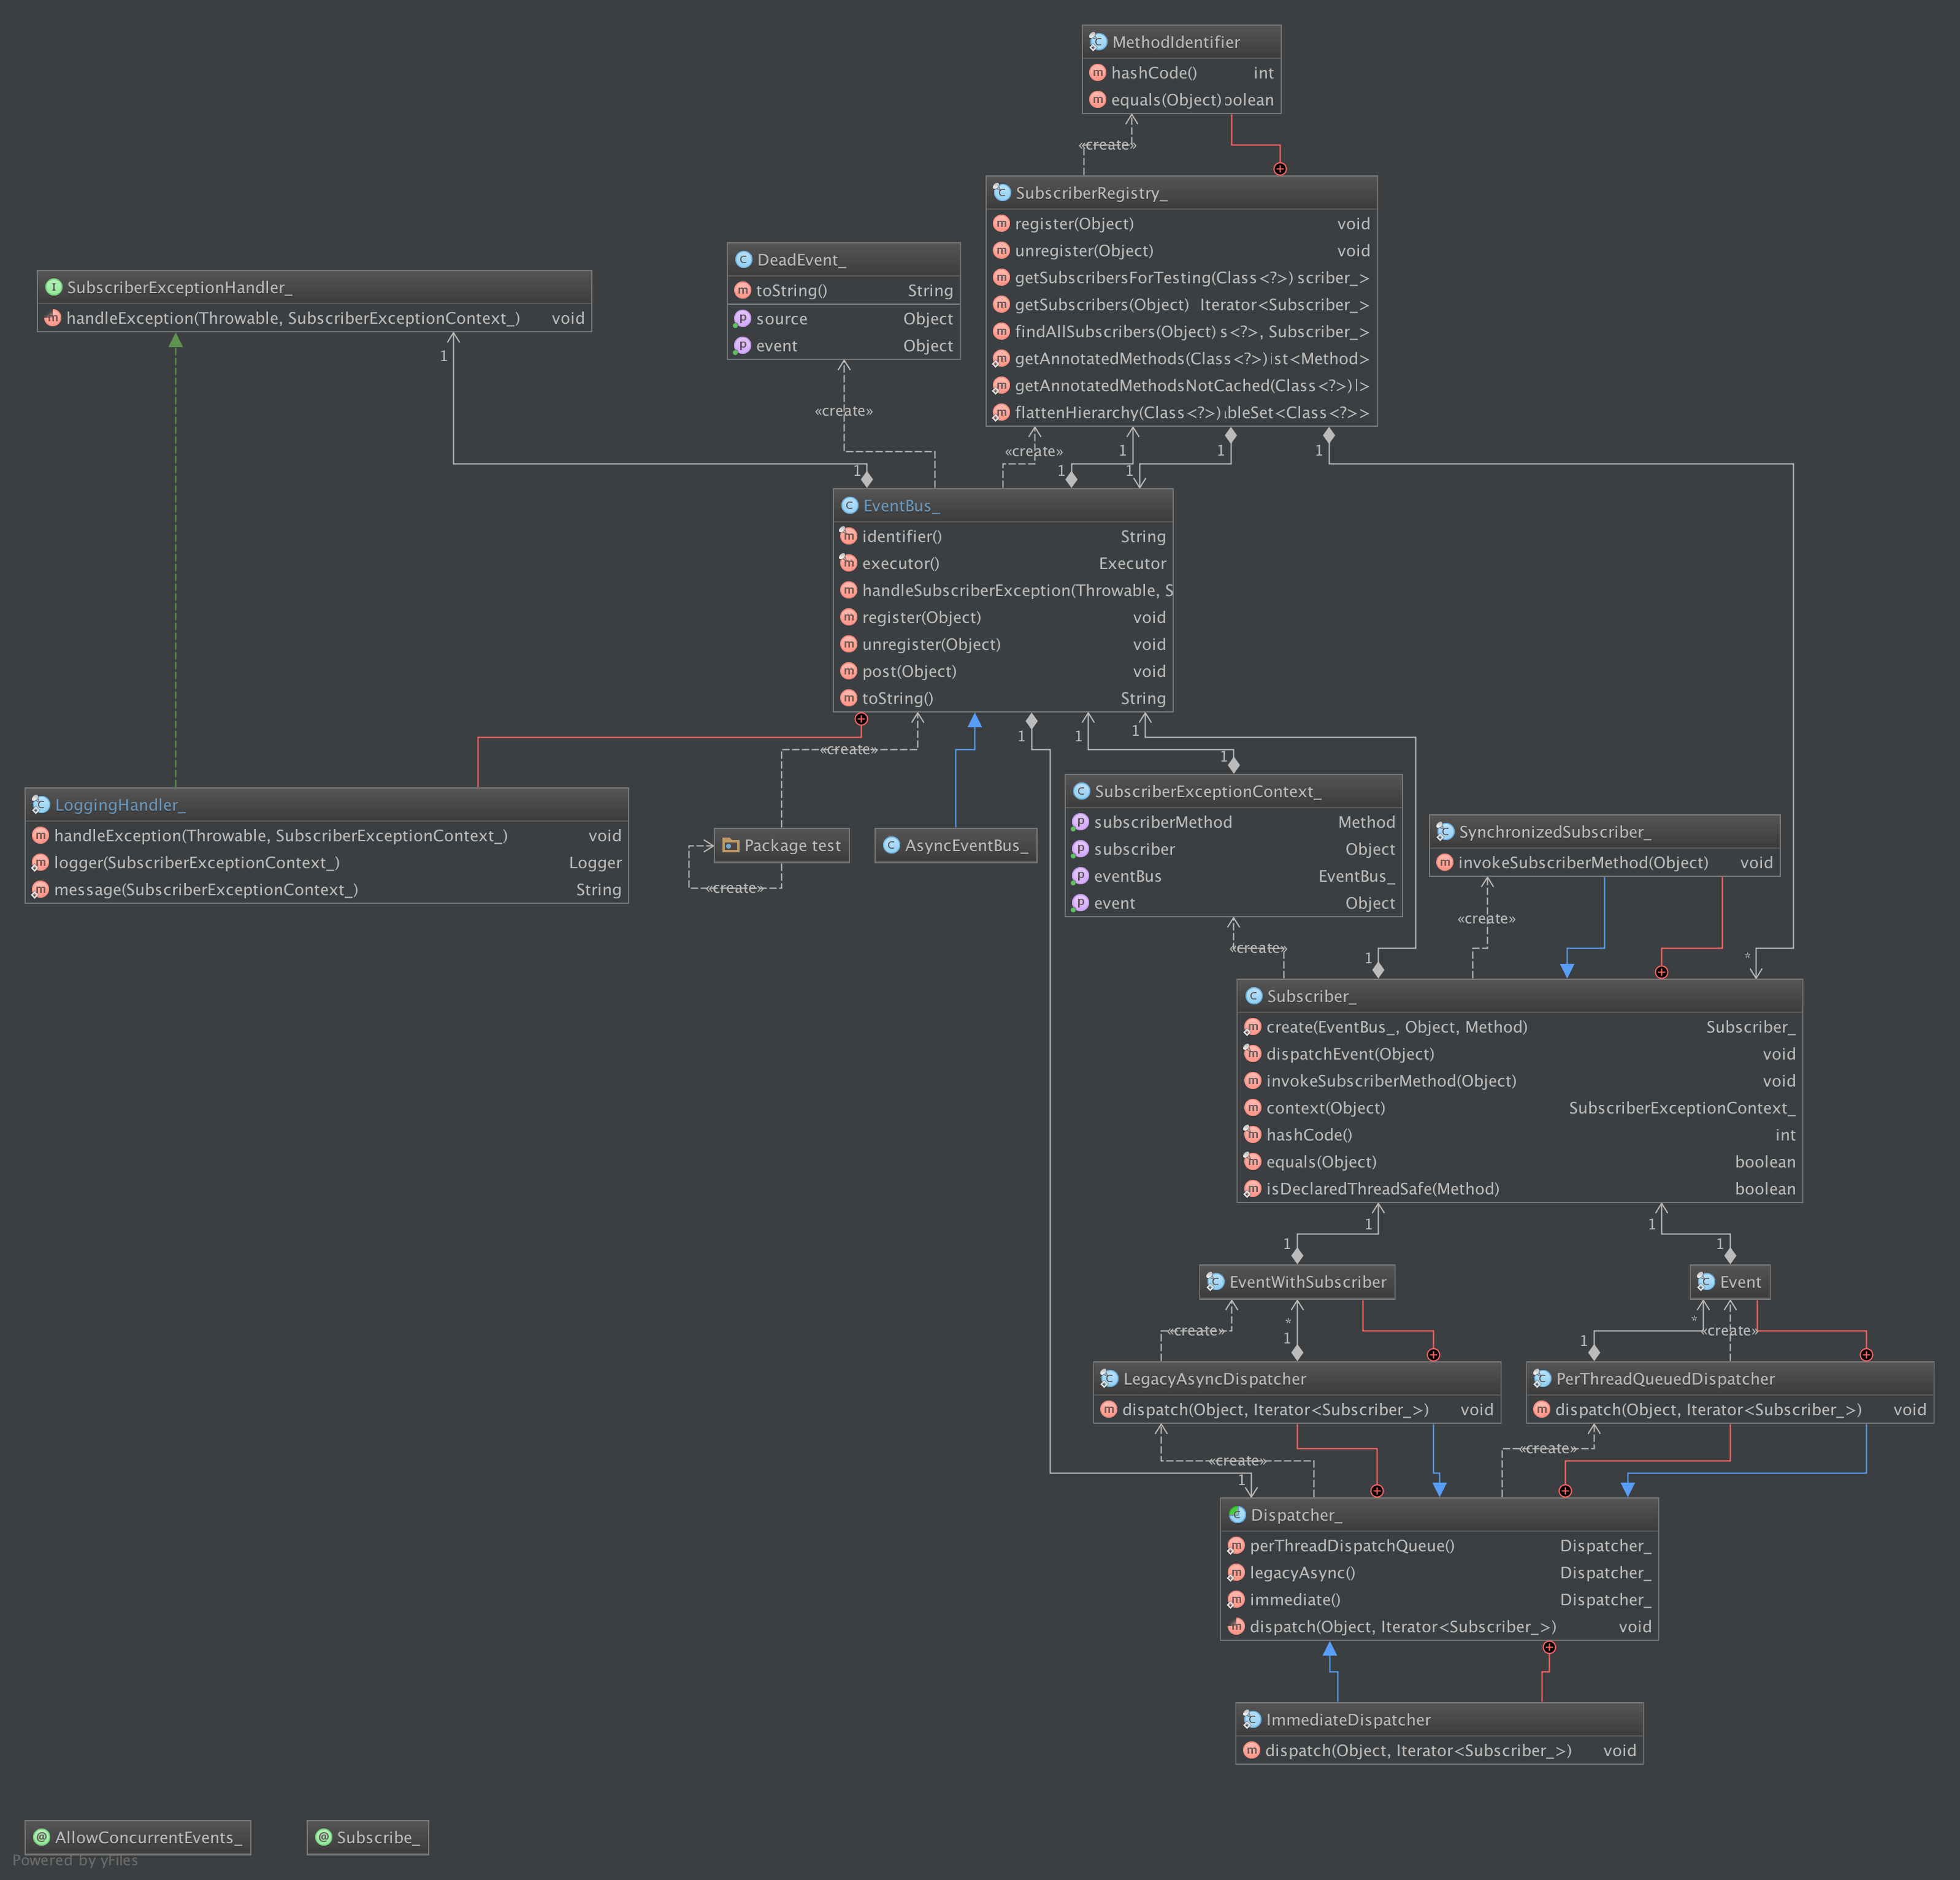Screen dimensions: 1960x1880
Task: Click the ImmediateDispatcher node header
Action: [1347, 1719]
